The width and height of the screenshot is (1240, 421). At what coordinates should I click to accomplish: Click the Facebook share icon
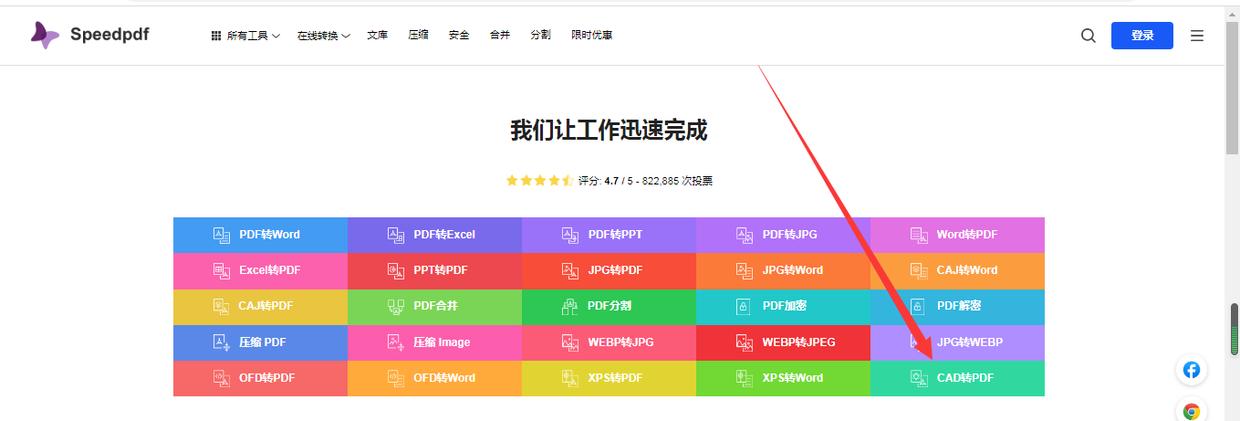point(1191,370)
